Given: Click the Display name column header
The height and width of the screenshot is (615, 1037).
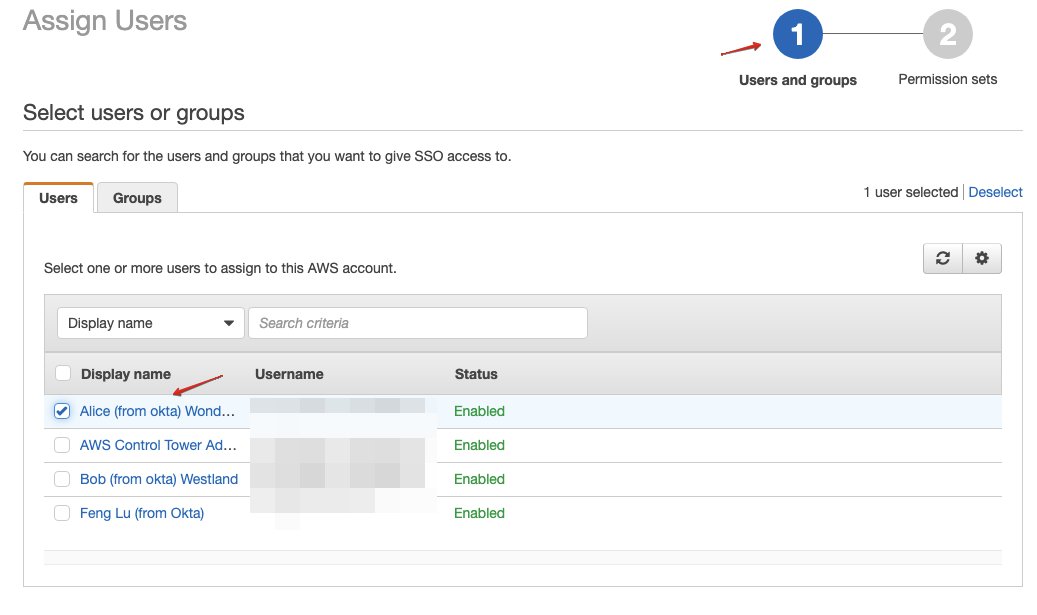Looking at the screenshot, I should [126, 374].
